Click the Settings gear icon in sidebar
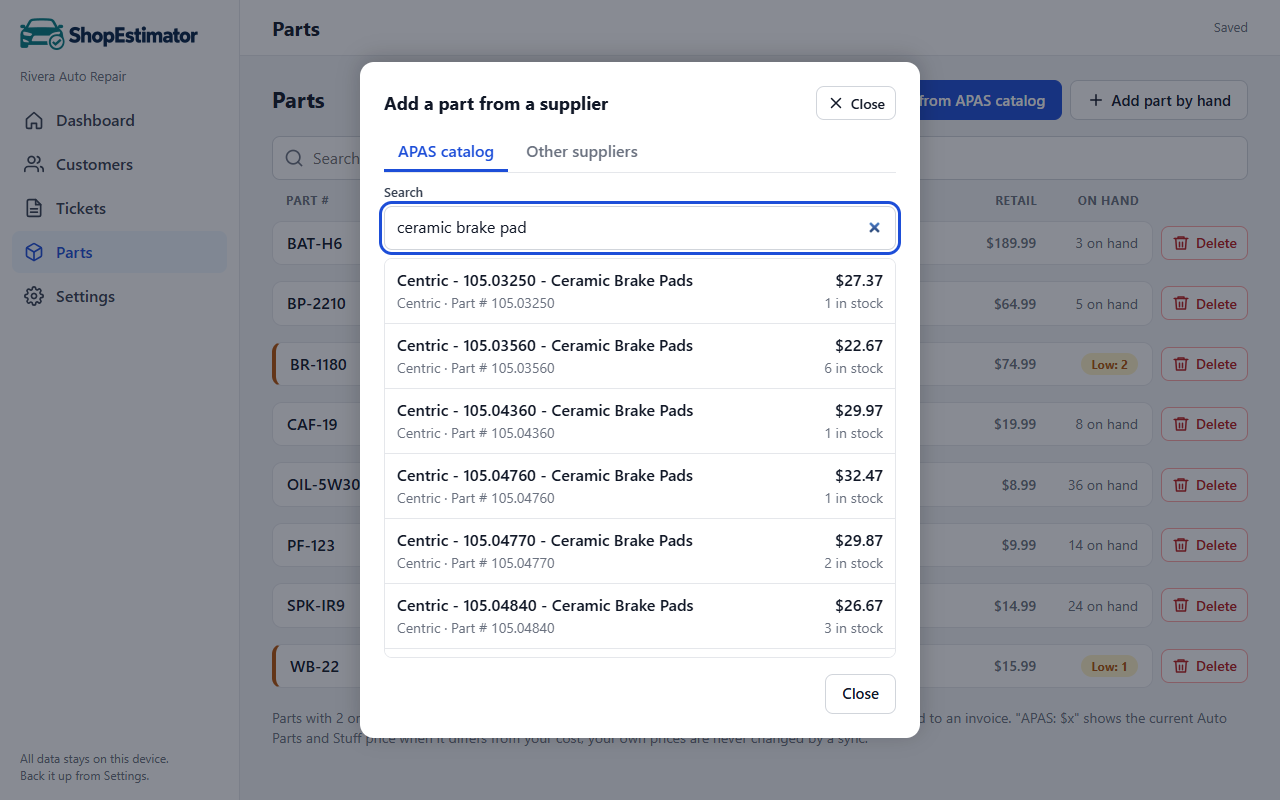1280x800 pixels. (x=34, y=297)
